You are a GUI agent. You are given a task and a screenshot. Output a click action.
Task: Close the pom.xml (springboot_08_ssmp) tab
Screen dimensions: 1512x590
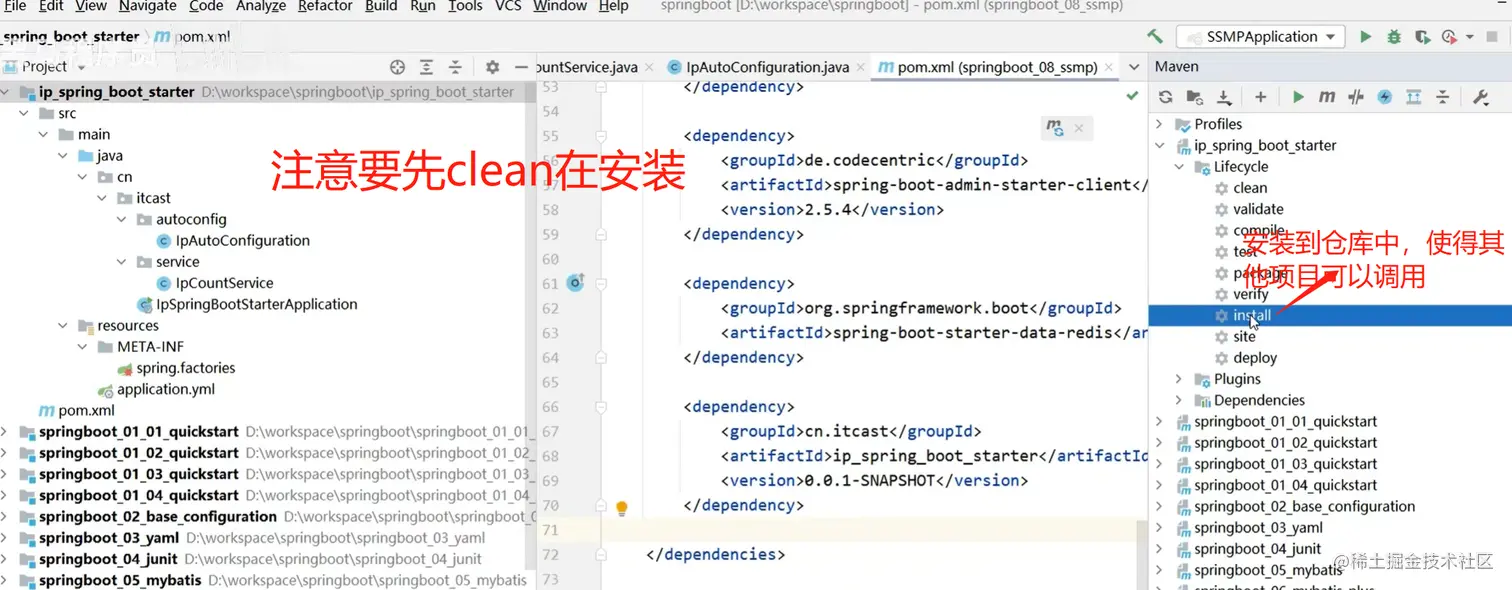pyautogui.click(x=1110, y=68)
